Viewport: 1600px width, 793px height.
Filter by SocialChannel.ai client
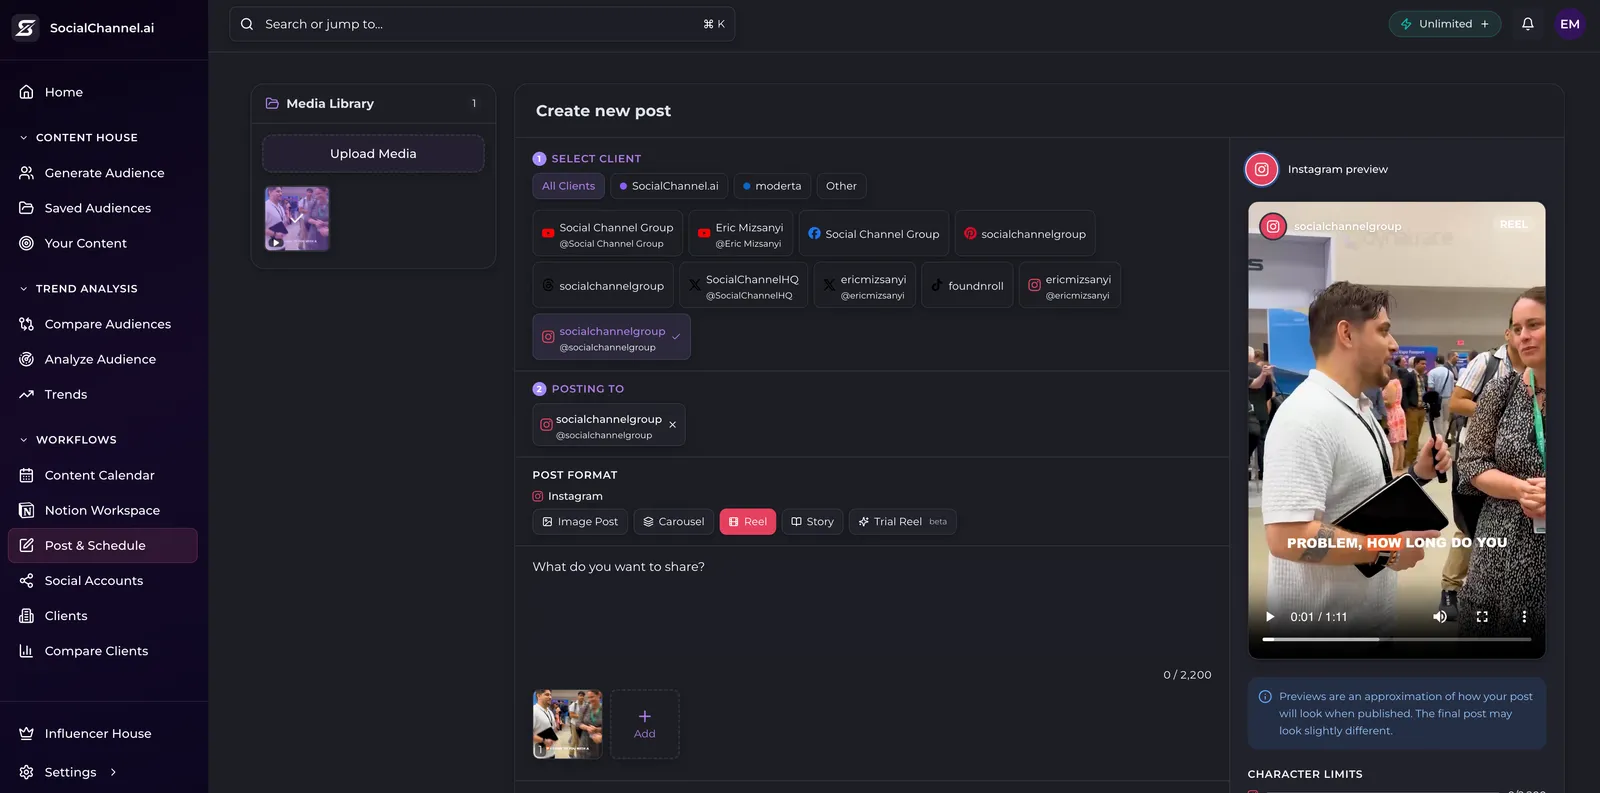[669, 186]
